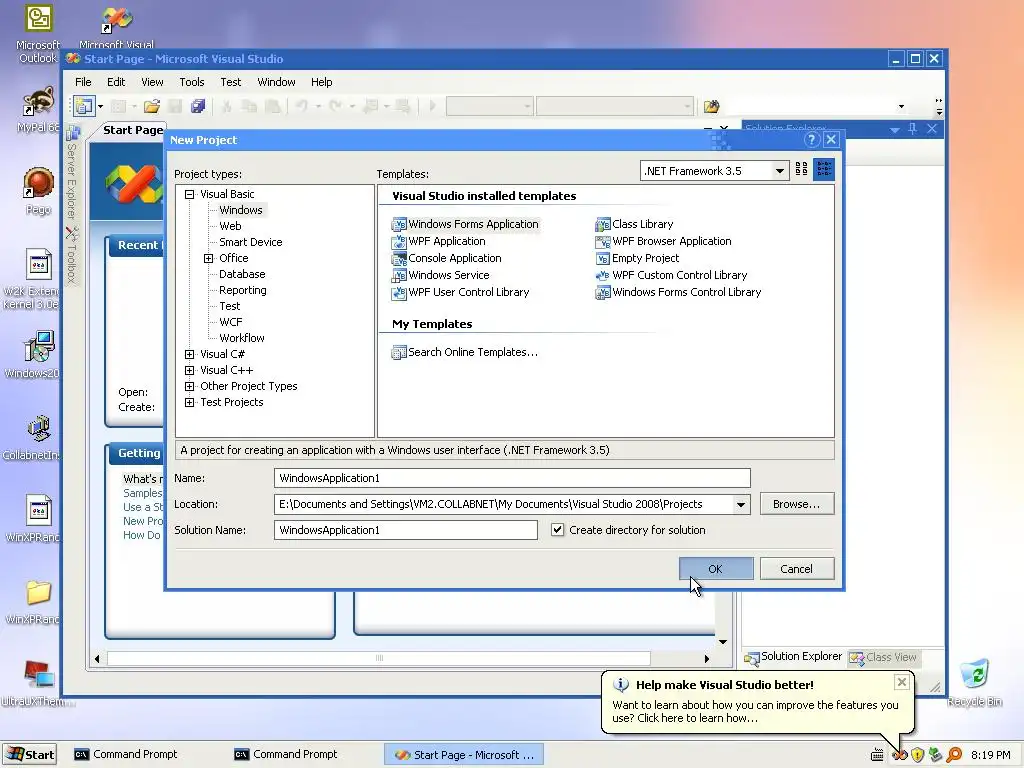Open the Tools menu
The height and width of the screenshot is (768, 1024).
(192, 82)
